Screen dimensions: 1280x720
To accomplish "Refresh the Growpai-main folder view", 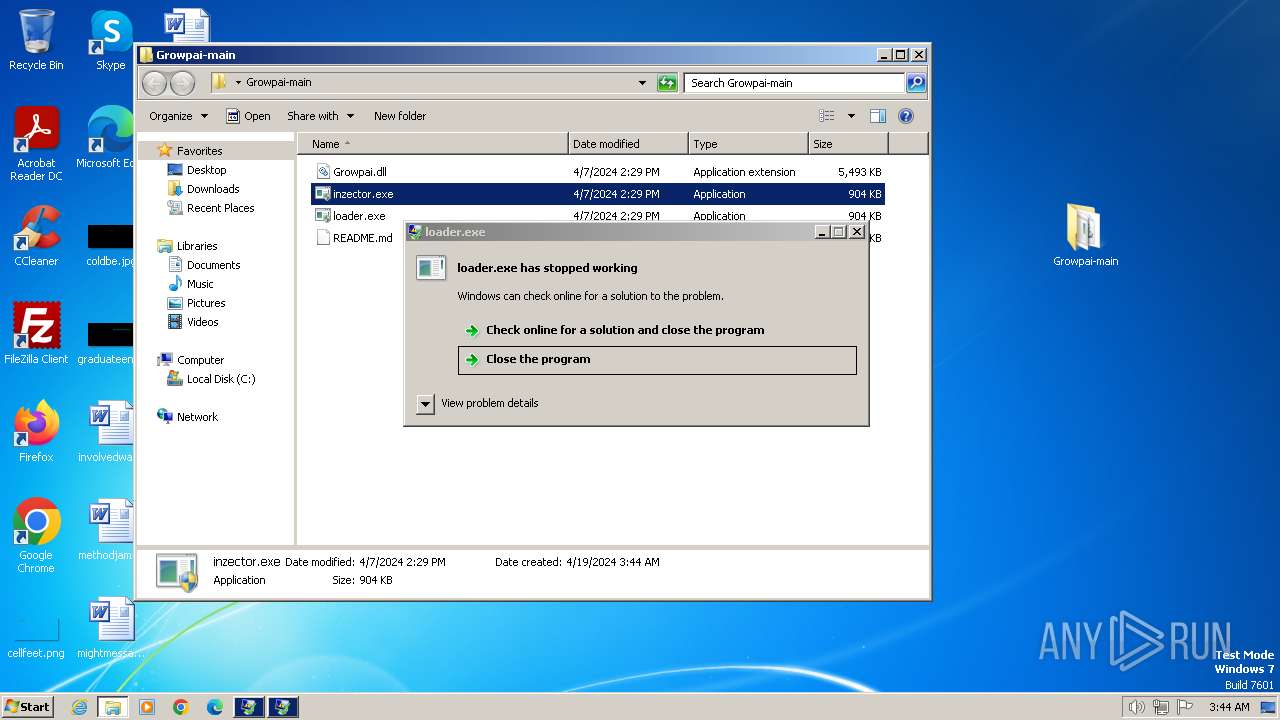I will 667,83.
